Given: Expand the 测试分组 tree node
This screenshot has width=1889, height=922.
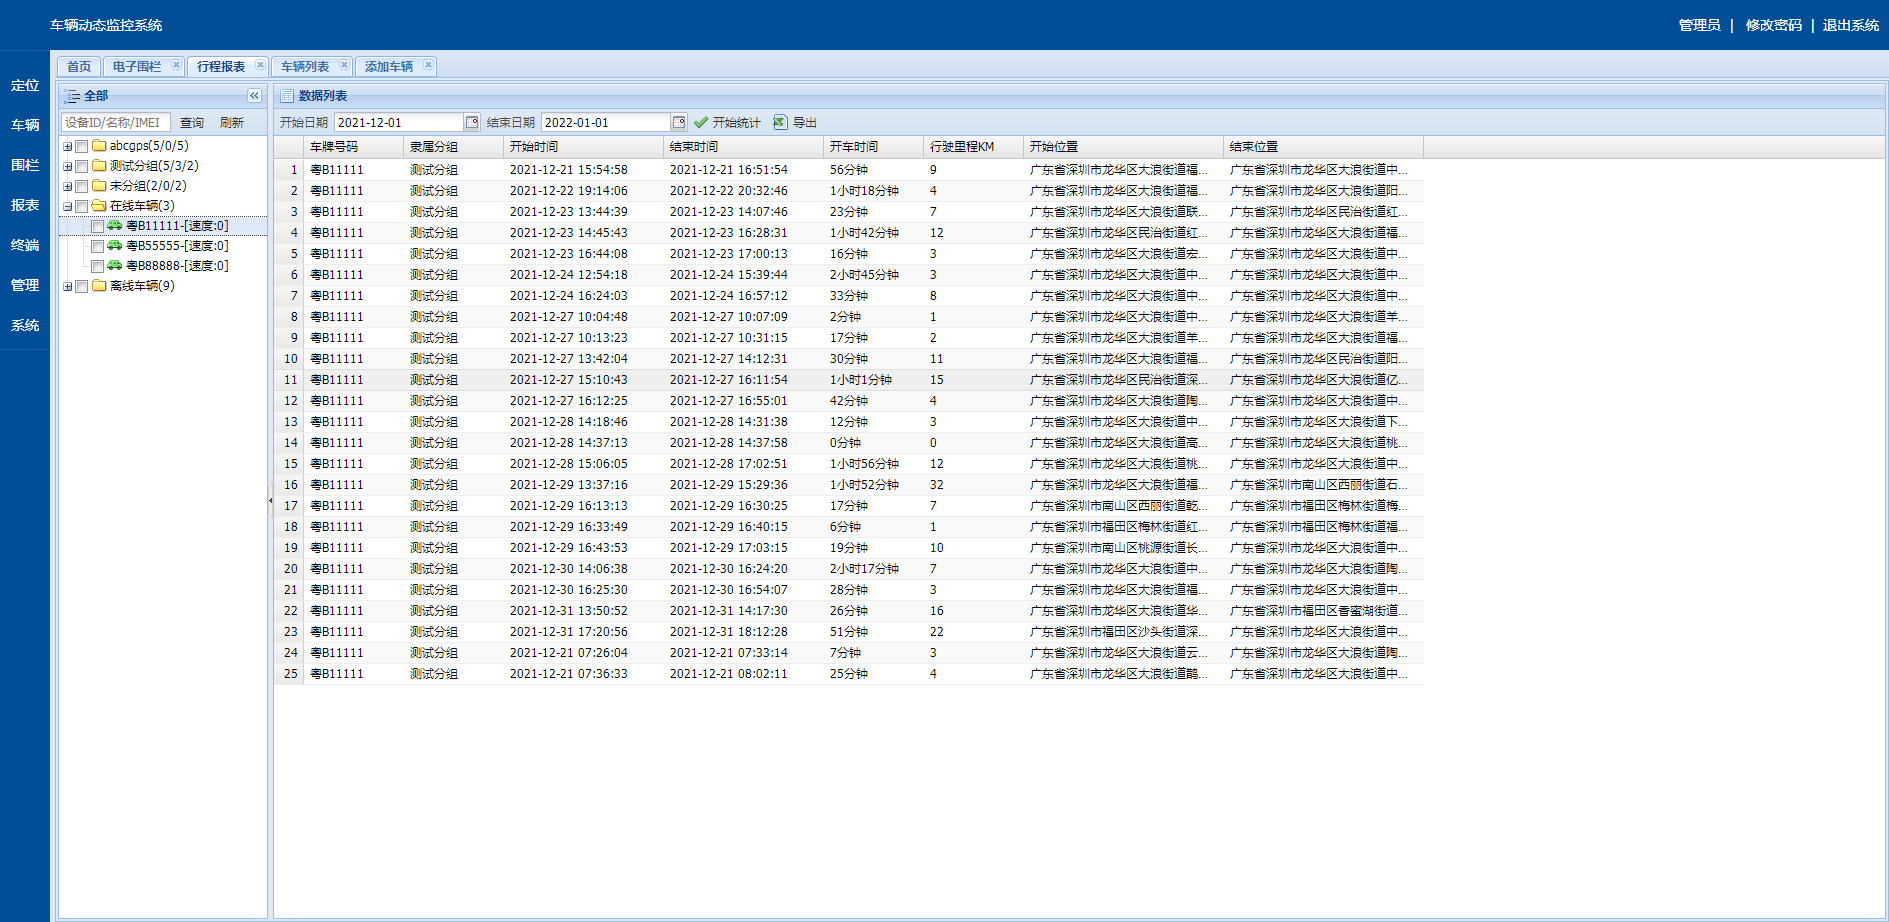Looking at the screenshot, I should [67, 166].
